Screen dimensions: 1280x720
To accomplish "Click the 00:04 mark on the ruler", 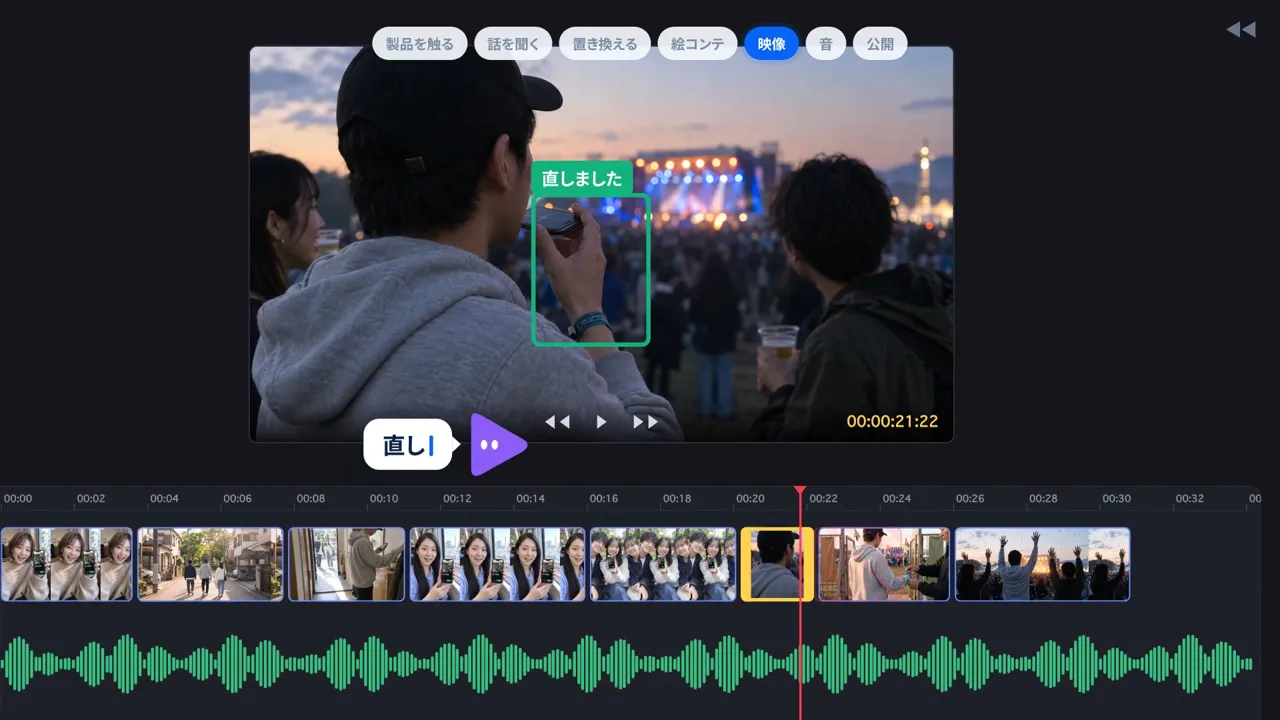I will tap(164, 498).
